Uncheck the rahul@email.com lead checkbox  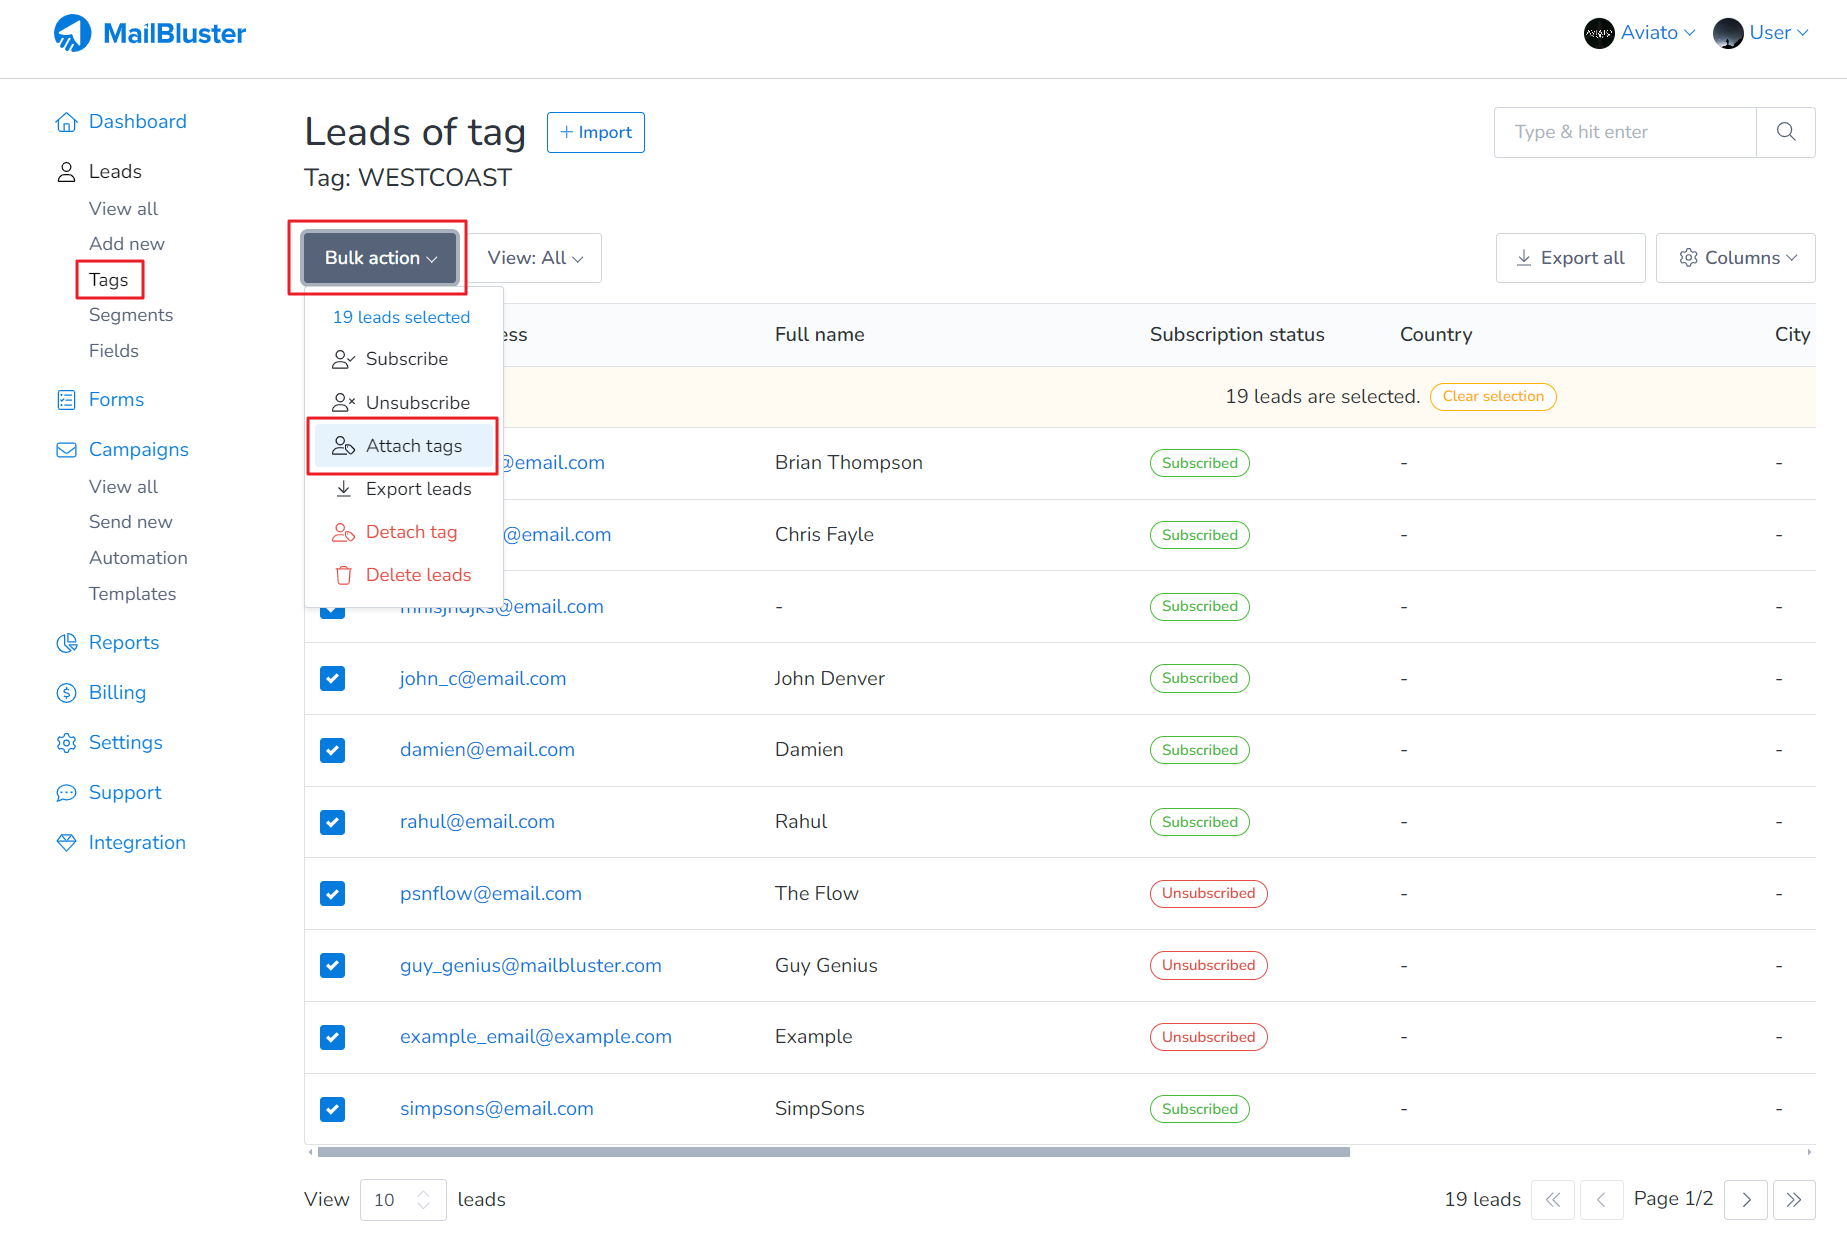tap(332, 822)
